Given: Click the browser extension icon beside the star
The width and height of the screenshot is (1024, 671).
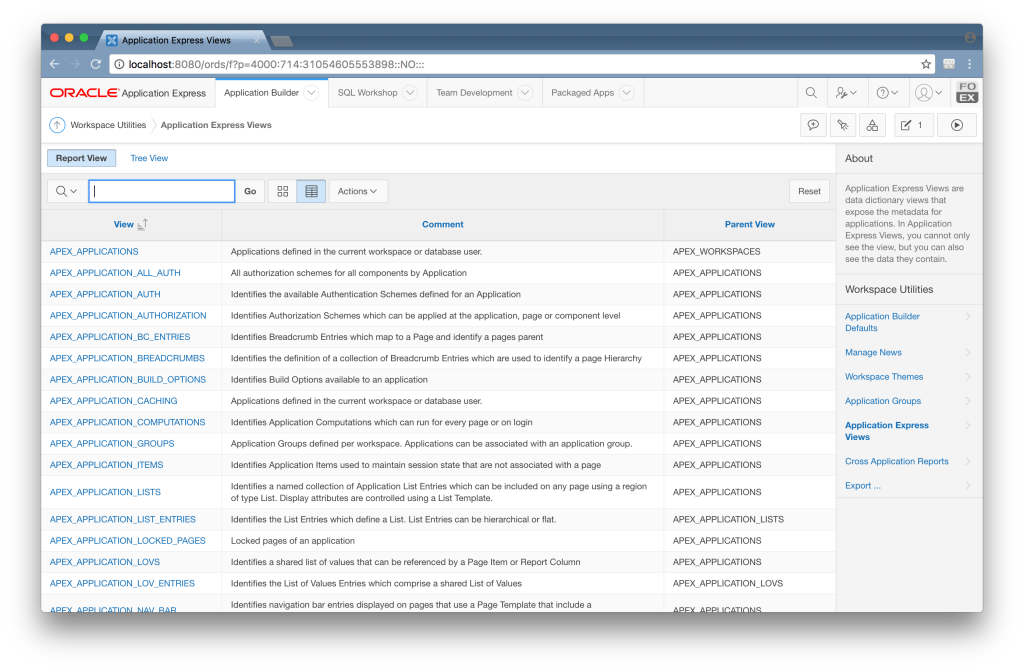Looking at the screenshot, I should tap(949, 64).
